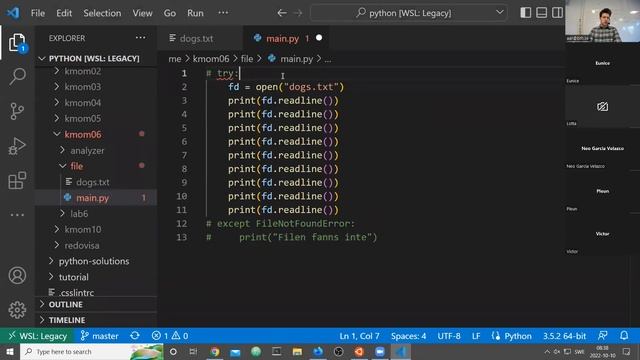Viewport: 640px width, 360px height.
Task: Show additional views ellipsis in activity bar
Action: tap(17, 215)
